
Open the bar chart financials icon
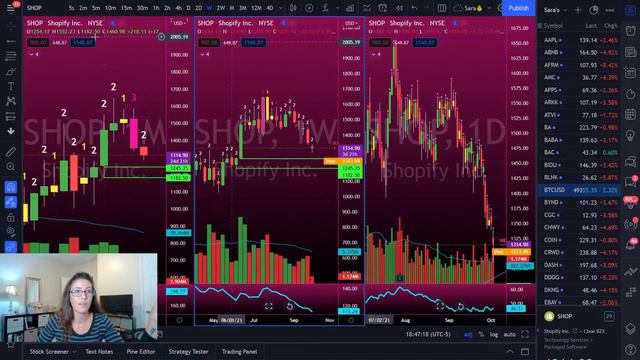coord(350,8)
